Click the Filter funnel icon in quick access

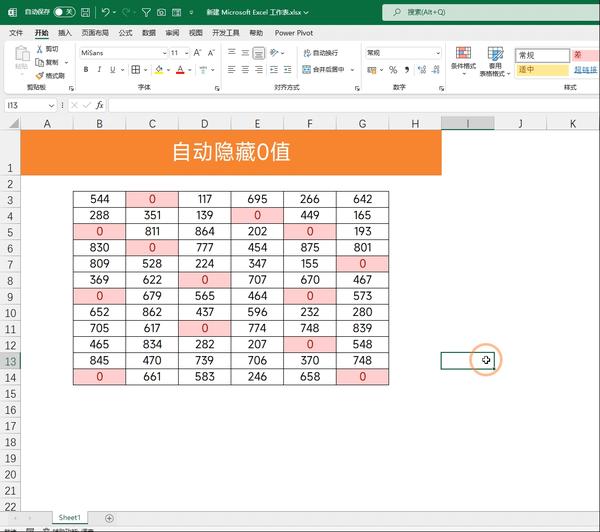(x=146, y=13)
